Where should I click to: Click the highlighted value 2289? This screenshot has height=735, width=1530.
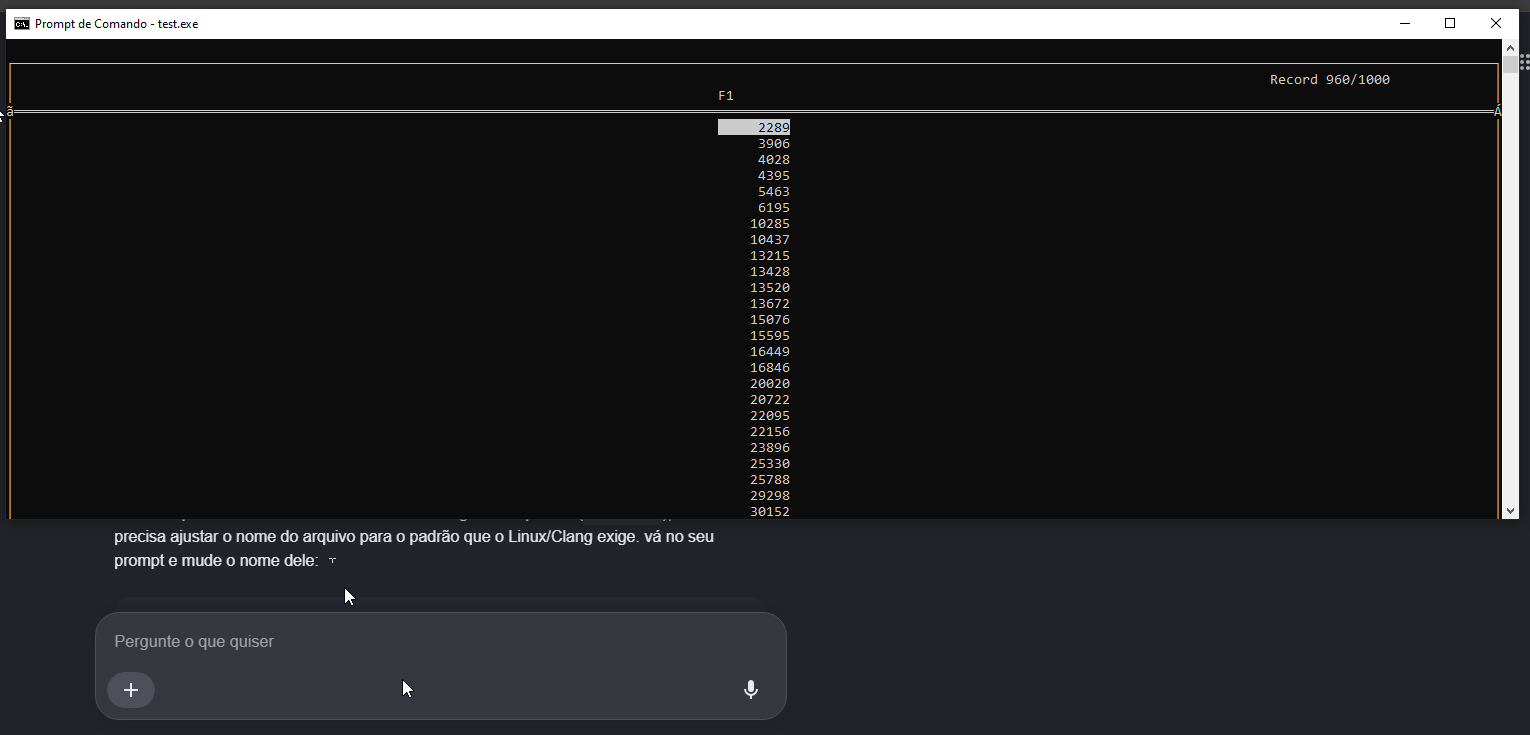click(754, 128)
